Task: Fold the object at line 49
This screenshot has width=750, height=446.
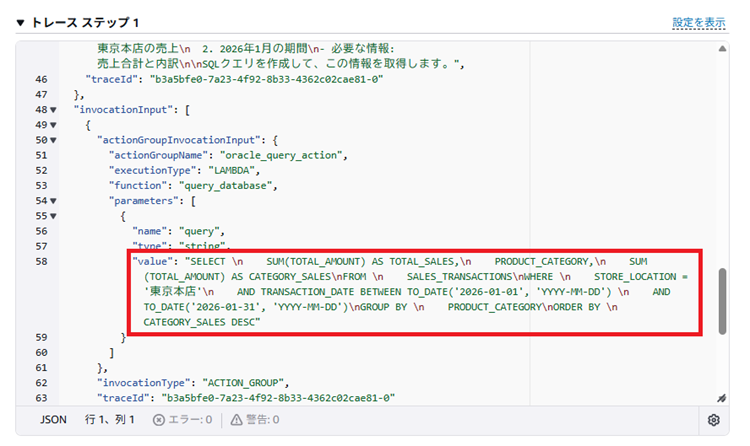Action: coord(53,125)
